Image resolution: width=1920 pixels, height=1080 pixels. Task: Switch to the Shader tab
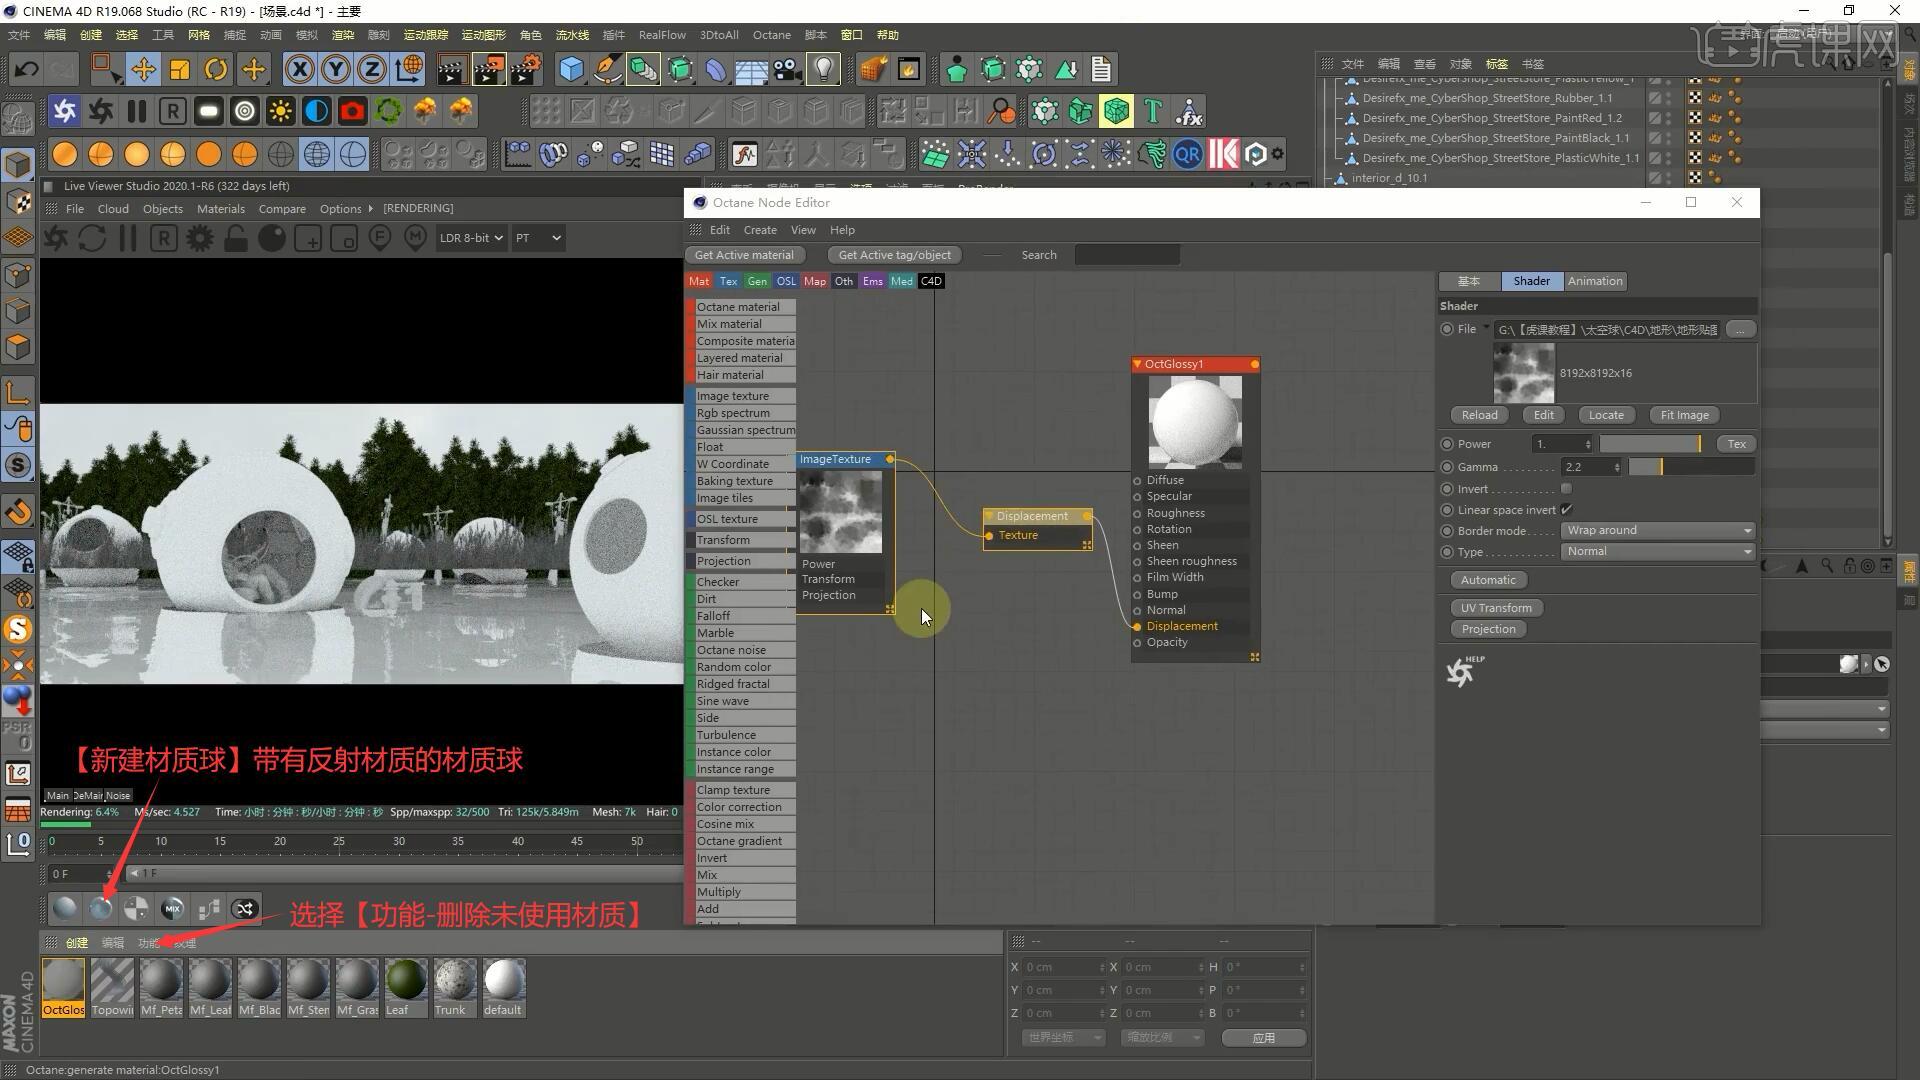coord(1531,281)
